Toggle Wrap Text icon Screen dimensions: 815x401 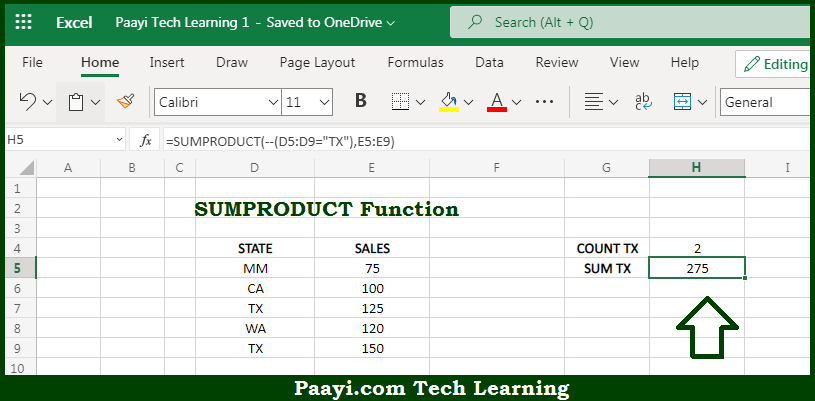[x=644, y=102]
